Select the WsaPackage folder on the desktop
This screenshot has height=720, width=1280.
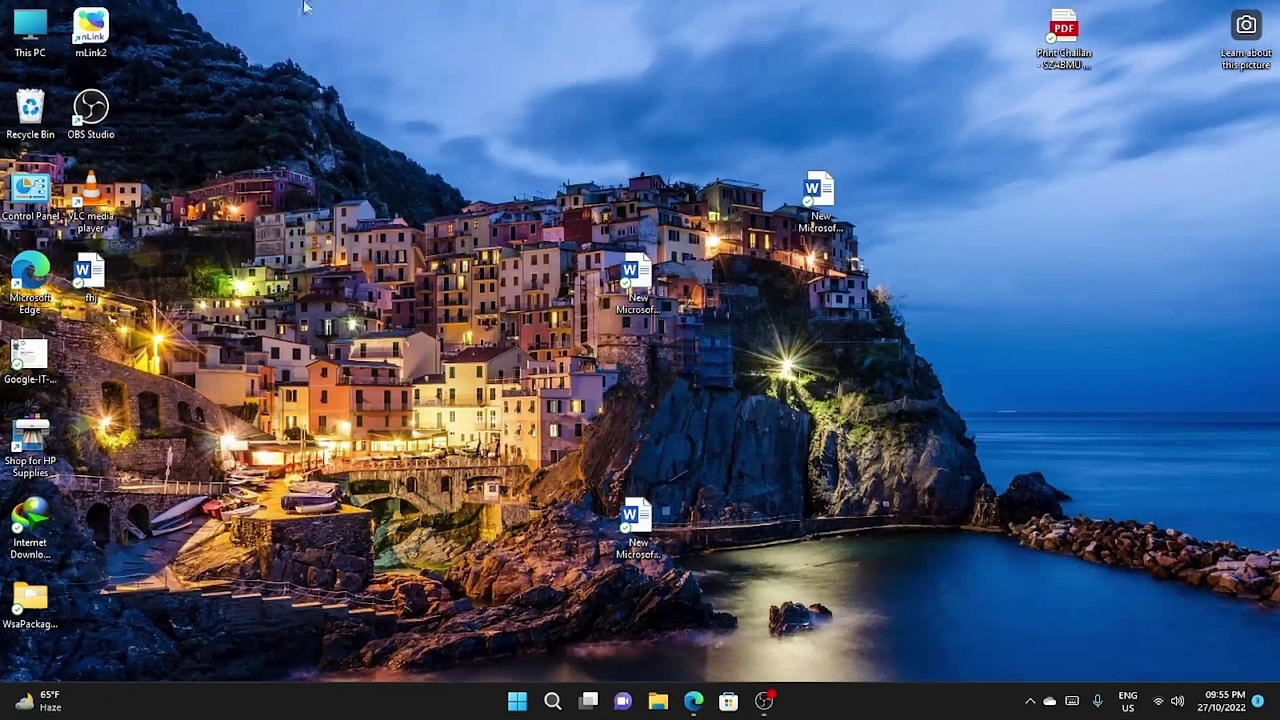pos(30,605)
